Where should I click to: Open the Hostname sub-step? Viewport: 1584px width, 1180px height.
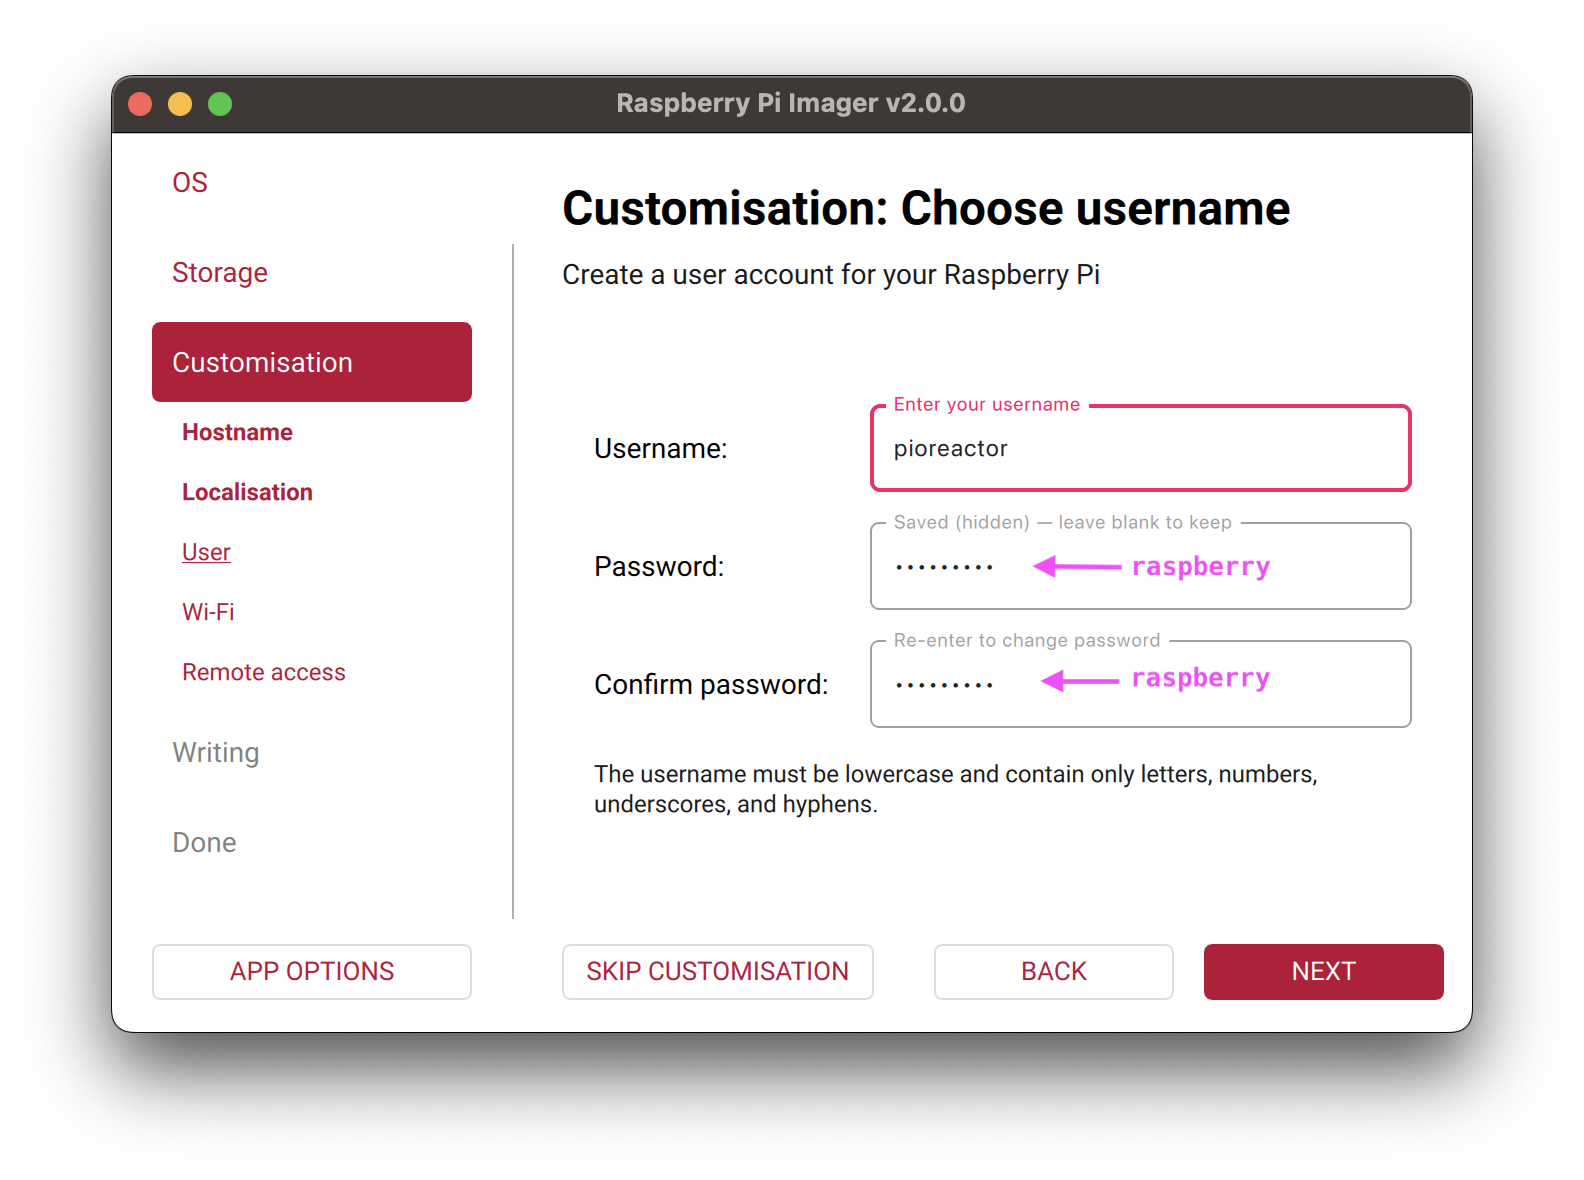(237, 432)
